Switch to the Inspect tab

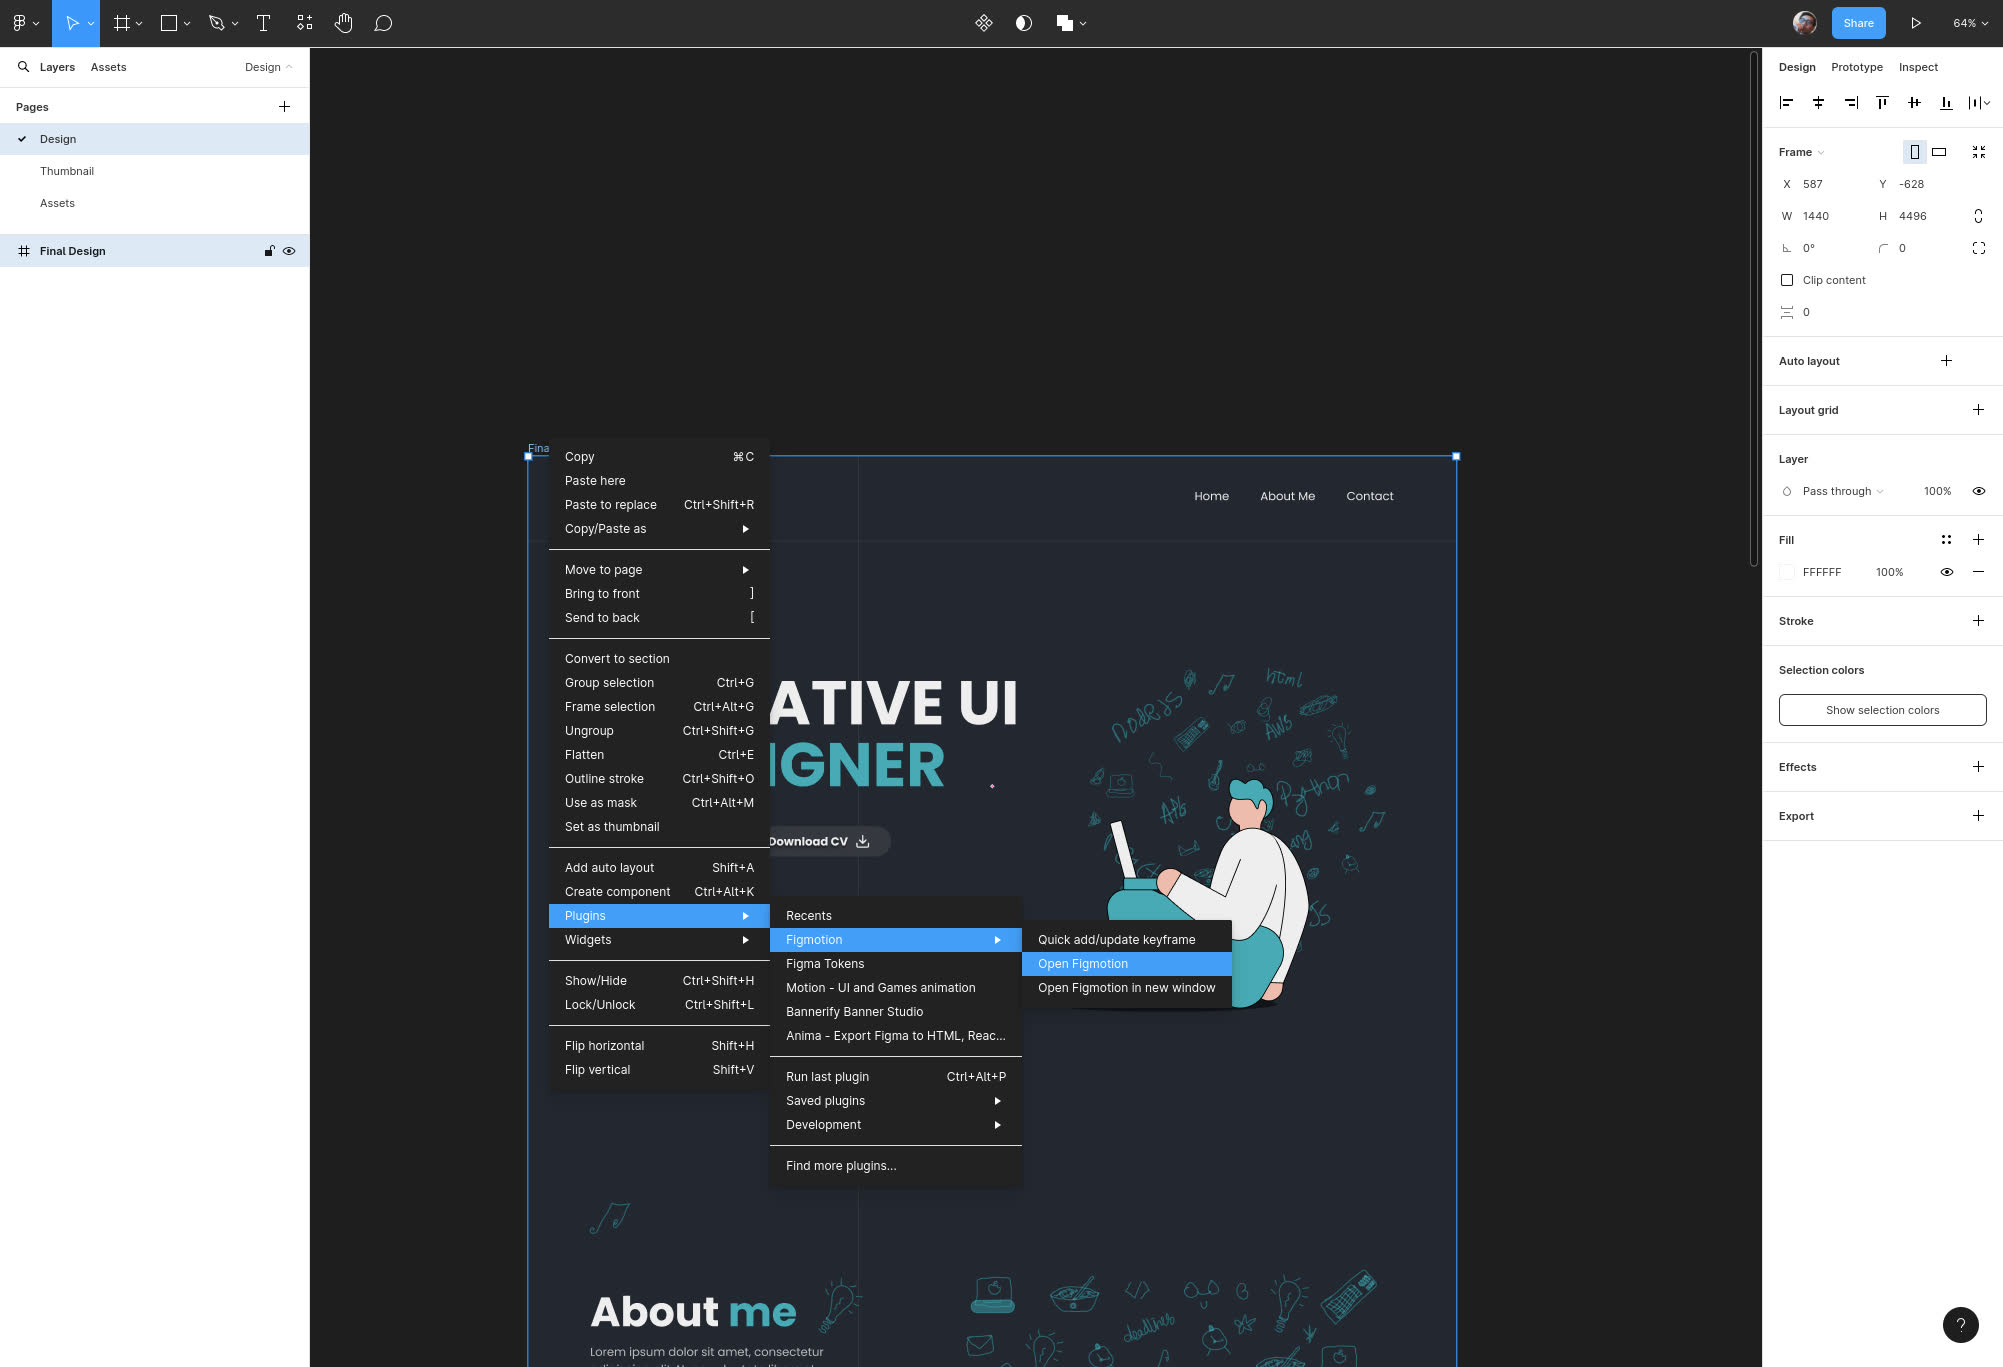(1918, 67)
